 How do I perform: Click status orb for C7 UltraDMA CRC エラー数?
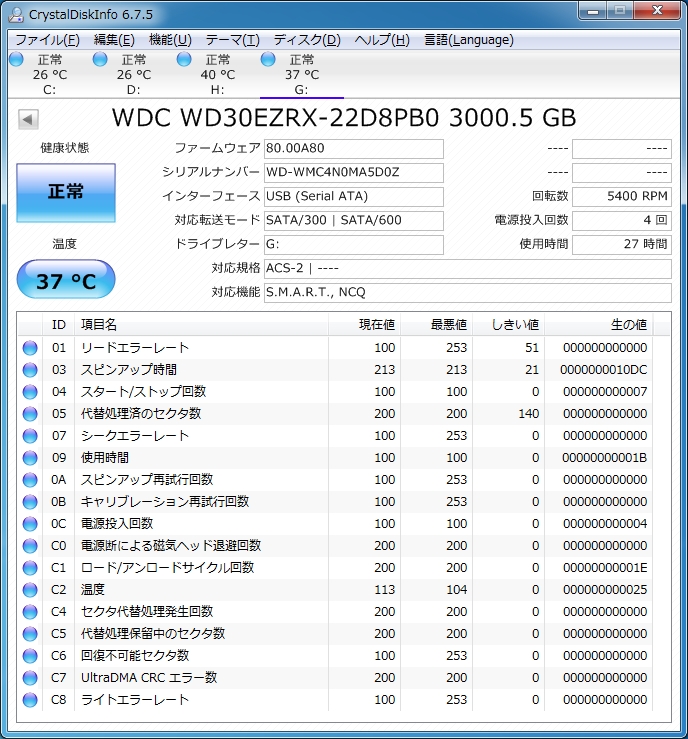coord(30,678)
